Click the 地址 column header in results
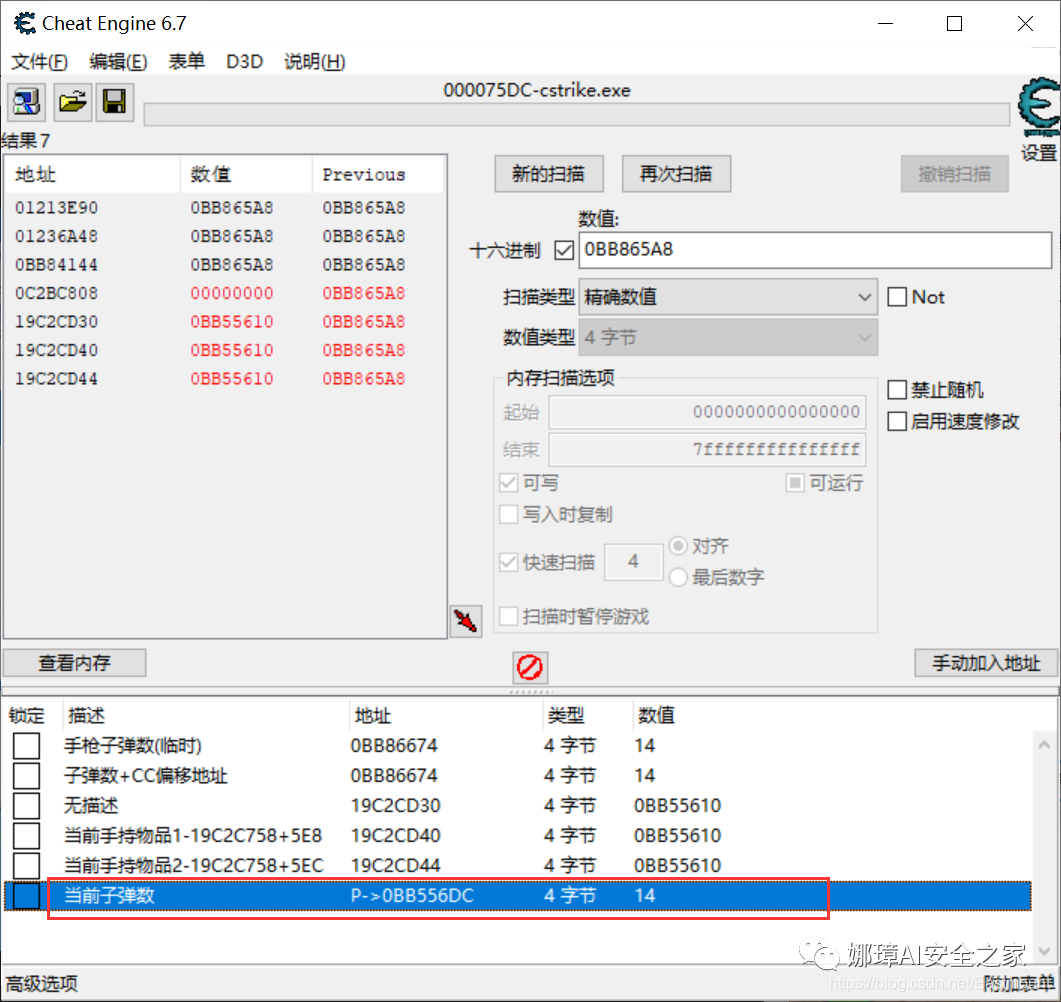 coord(93,175)
